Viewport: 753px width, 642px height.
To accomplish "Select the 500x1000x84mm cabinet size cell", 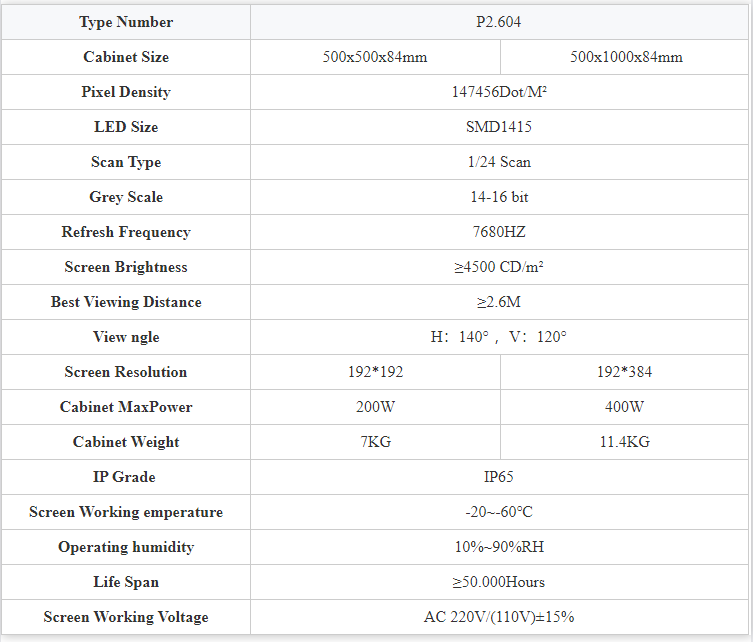I will click(x=624, y=57).
